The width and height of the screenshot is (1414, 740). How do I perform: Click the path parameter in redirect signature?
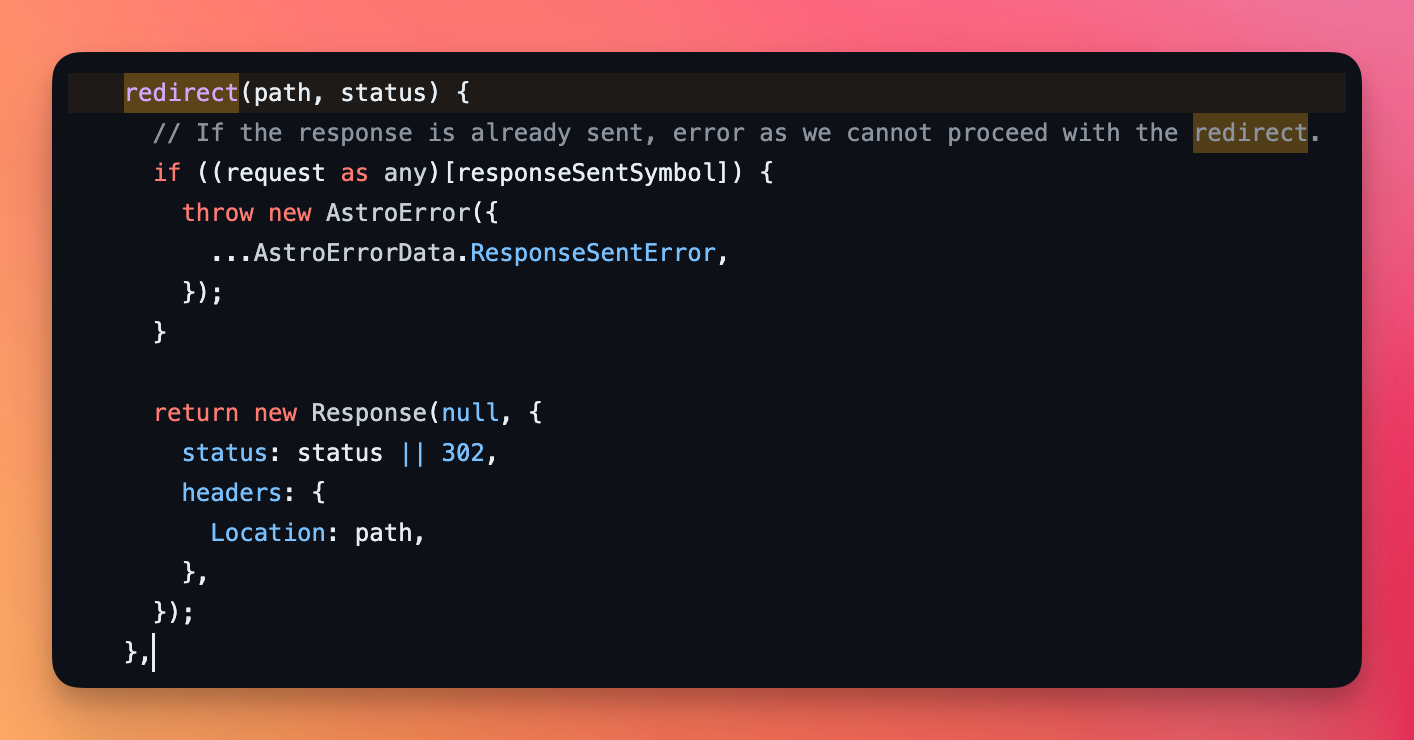(282, 93)
